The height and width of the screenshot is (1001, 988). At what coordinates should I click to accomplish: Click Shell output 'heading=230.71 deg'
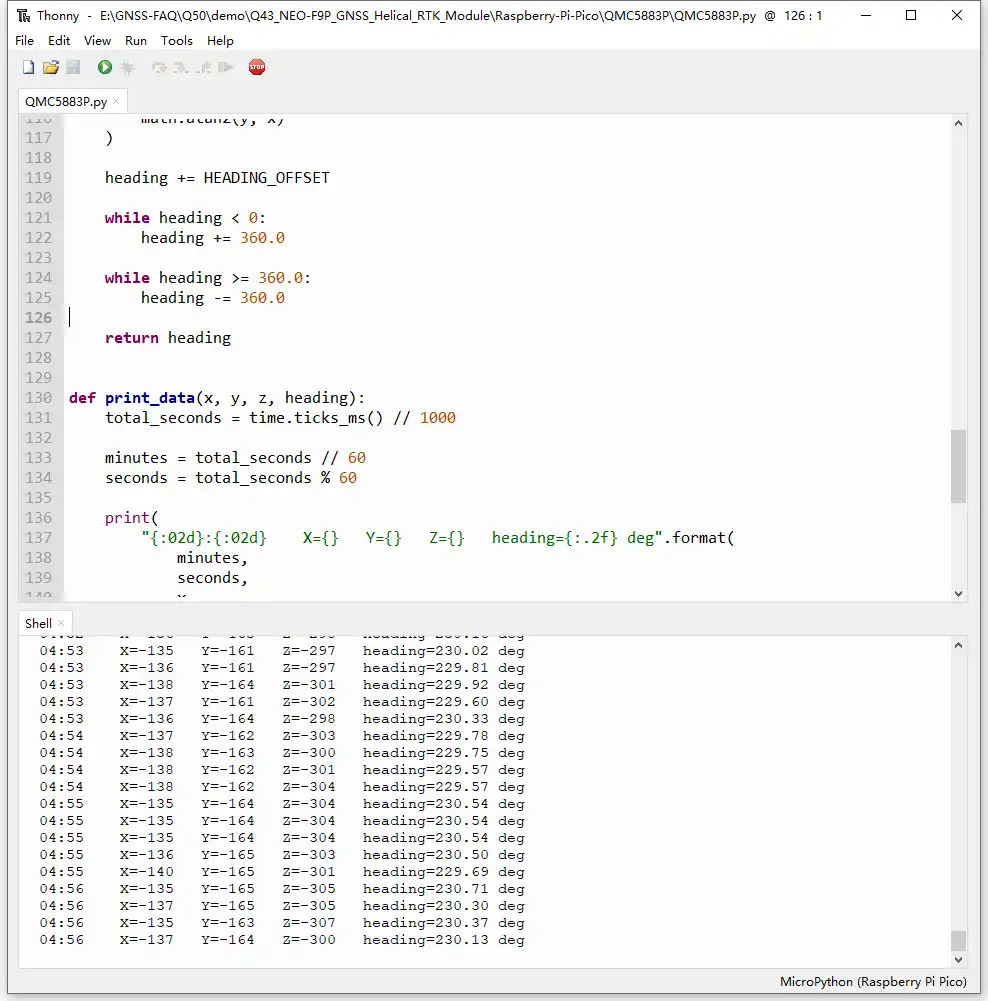[444, 889]
